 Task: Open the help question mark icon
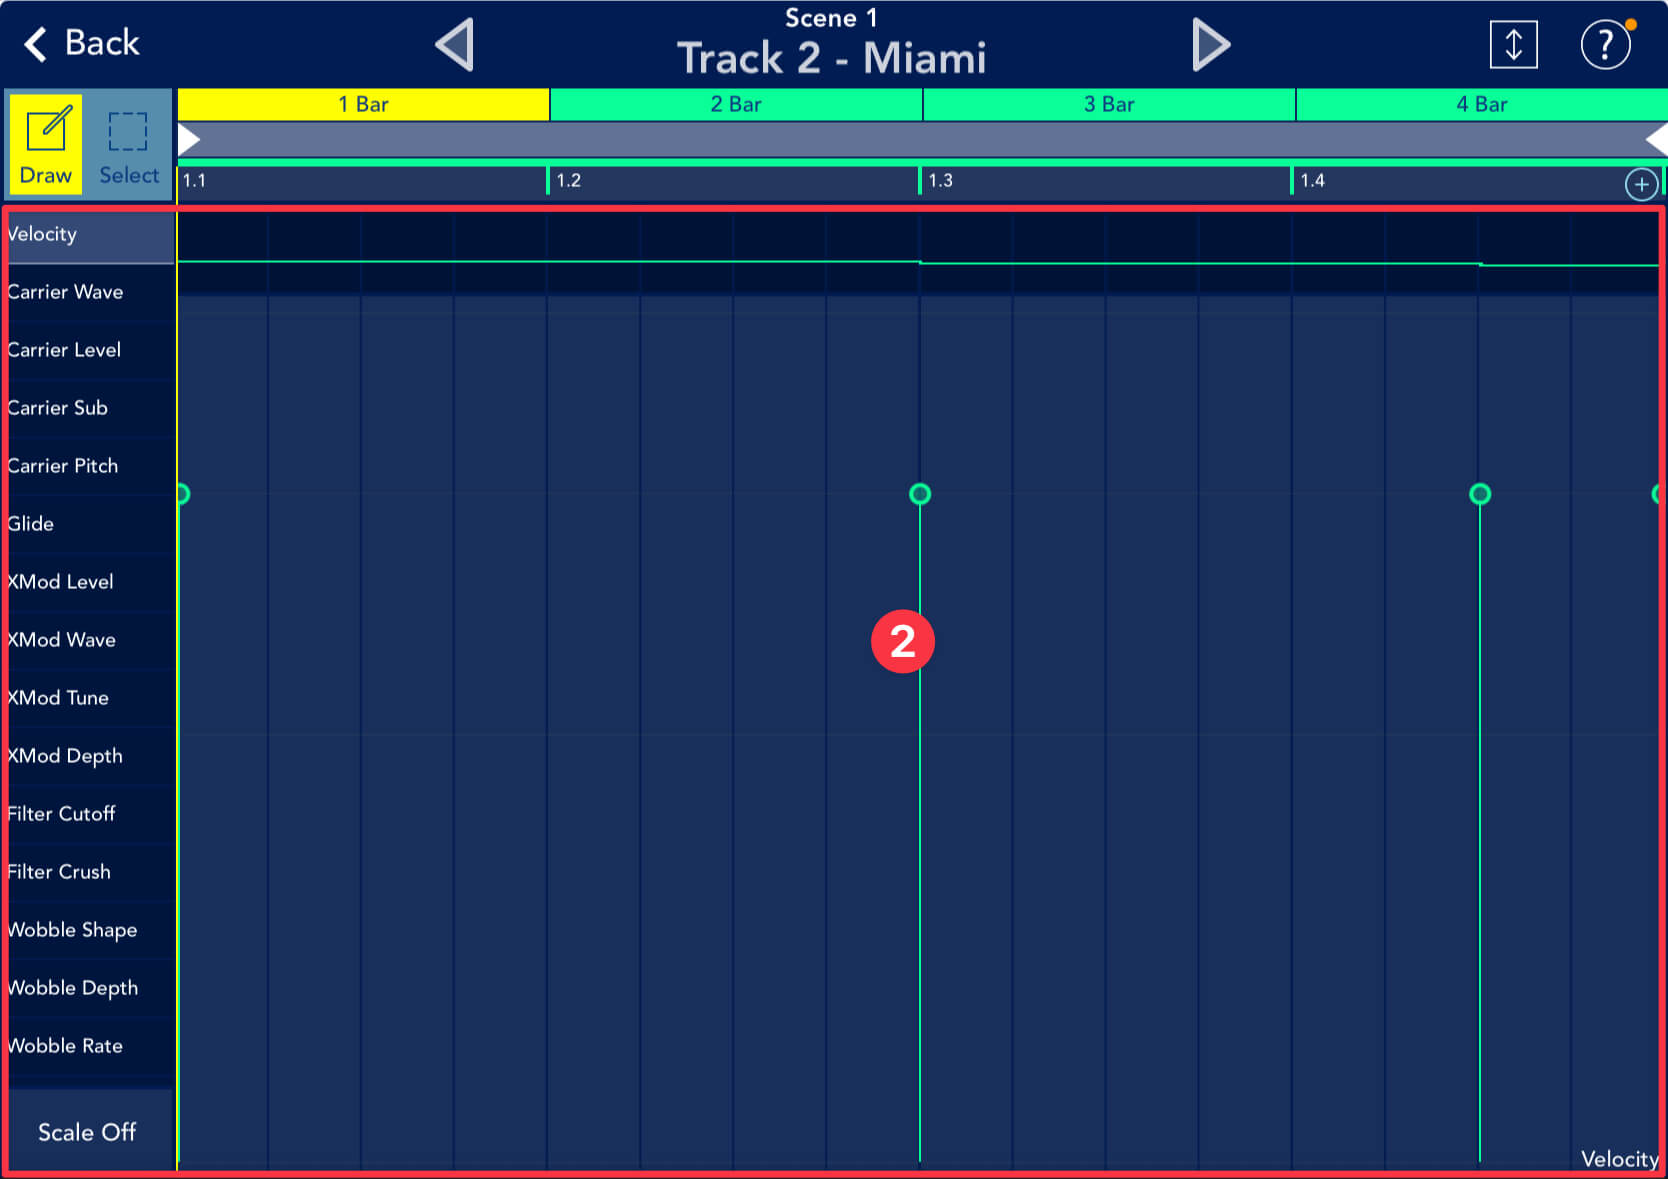[1605, 45]
